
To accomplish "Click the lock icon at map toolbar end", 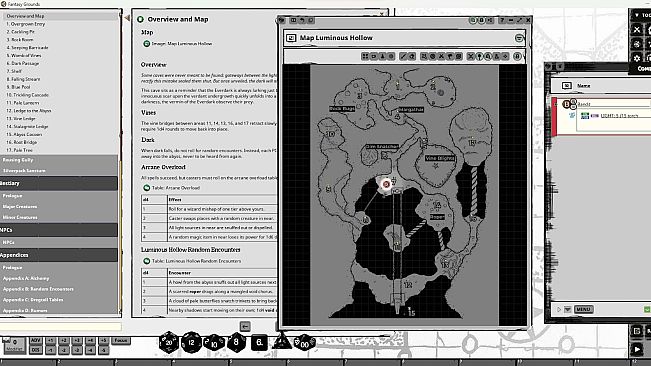I will pos(517,56).
